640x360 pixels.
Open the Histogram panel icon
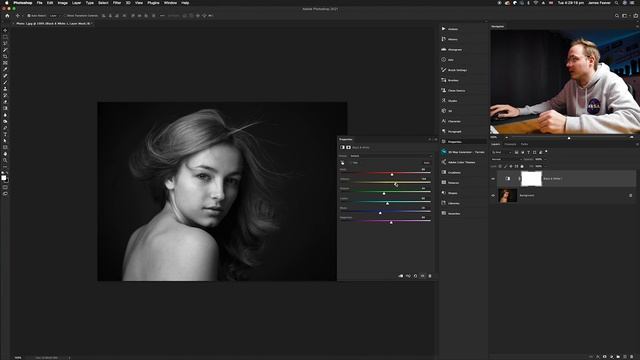(x=444, y=49)
